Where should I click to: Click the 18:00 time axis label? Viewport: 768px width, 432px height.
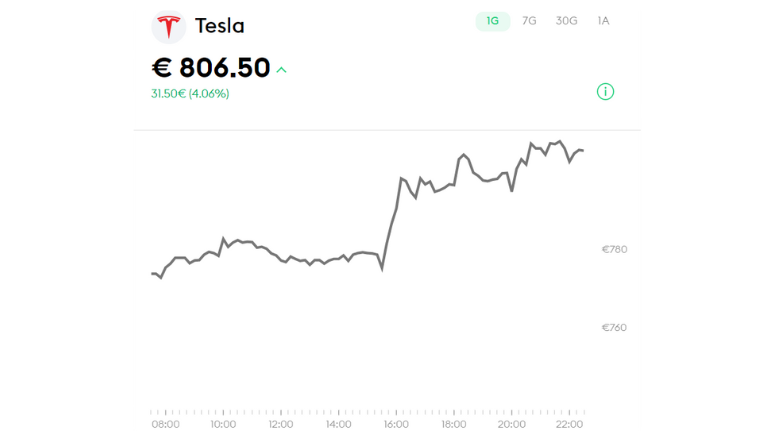click(x=454, y=424)
